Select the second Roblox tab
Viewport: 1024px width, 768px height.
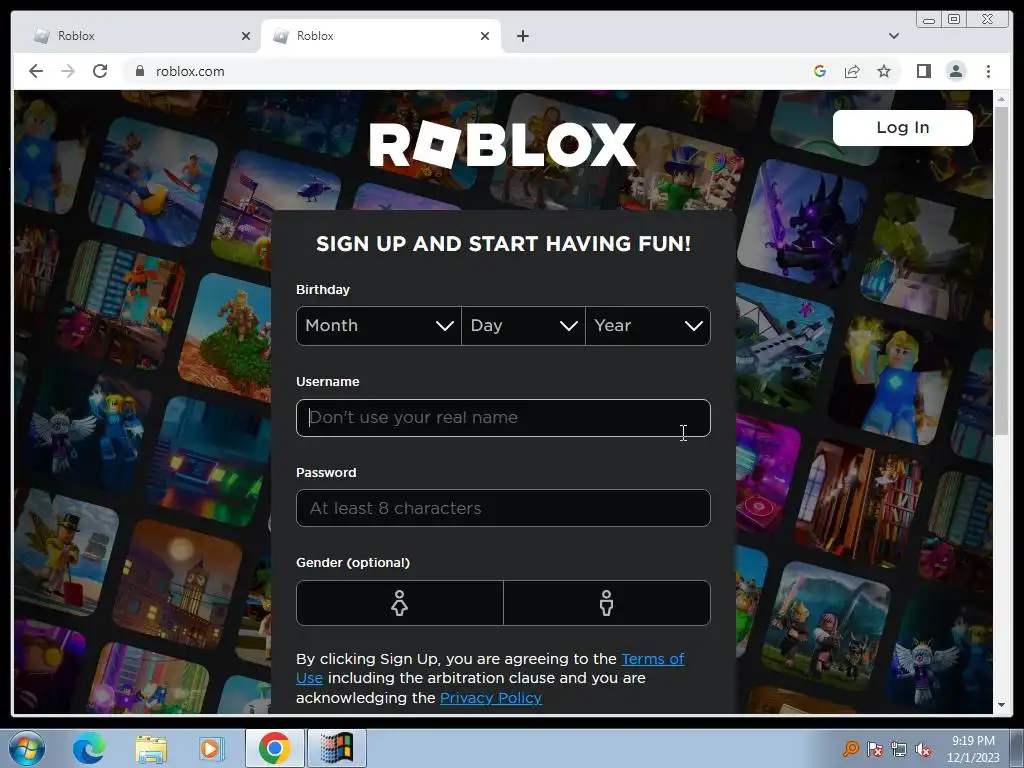(x=381, y=36)
